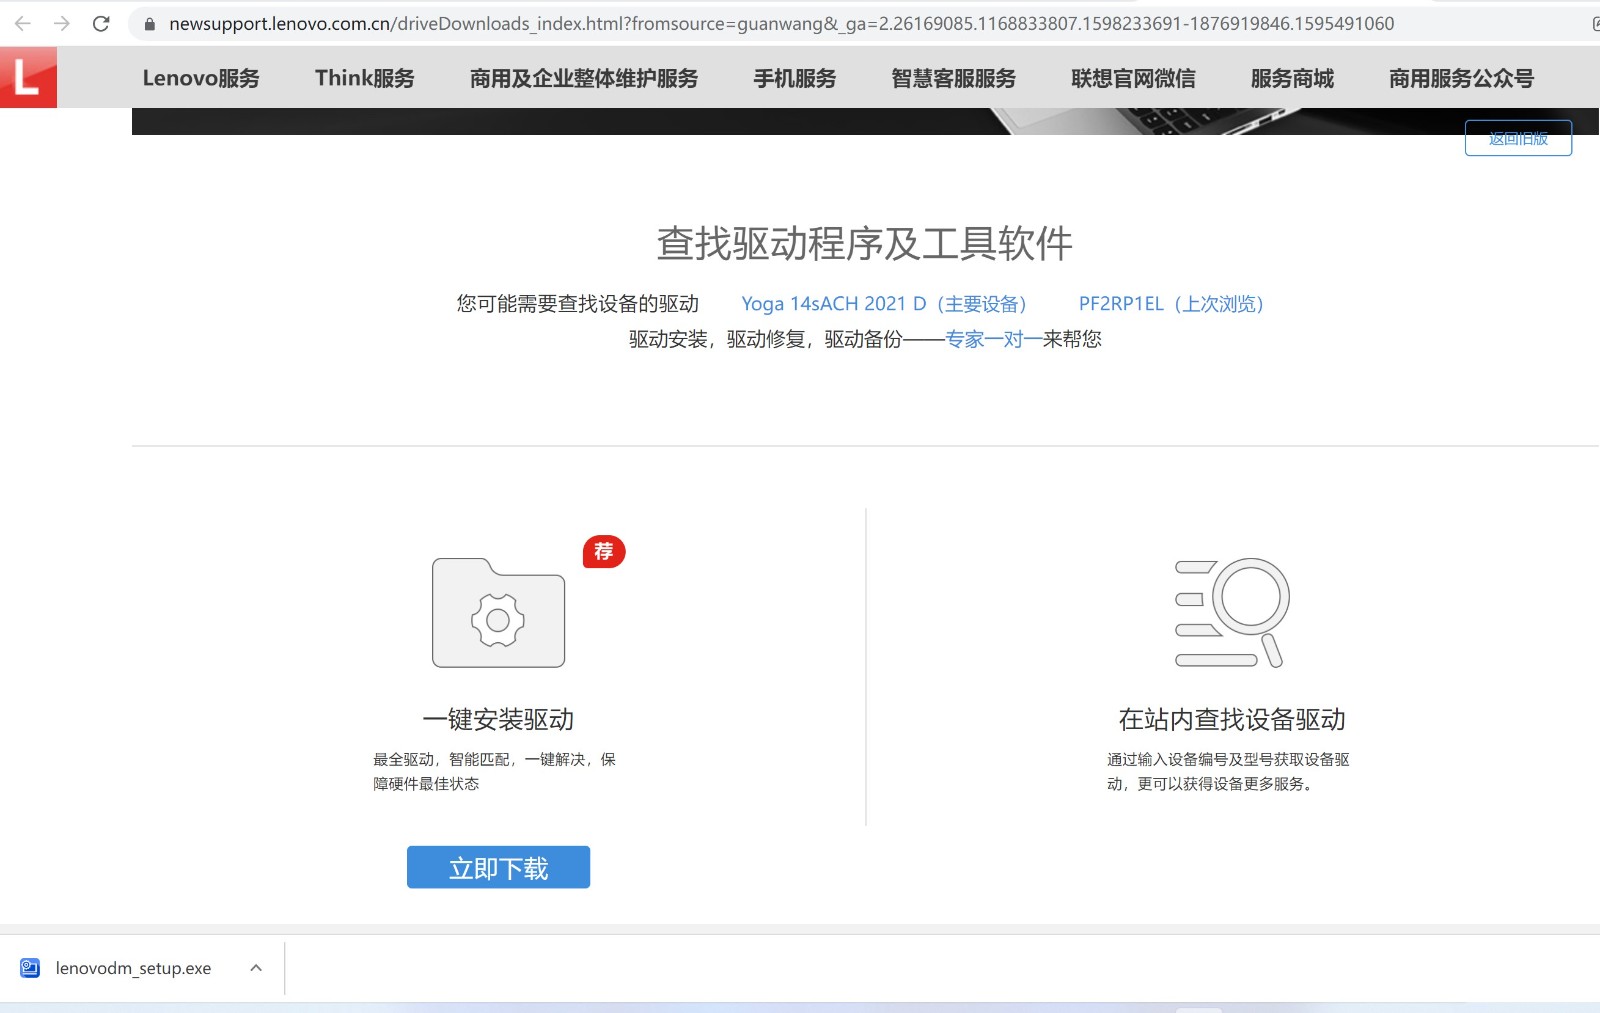Click the 查找驱动程序及工具软件 page title
Image resolution: width=1600 pixels, height=1013 pixels.
click(865, 243)
